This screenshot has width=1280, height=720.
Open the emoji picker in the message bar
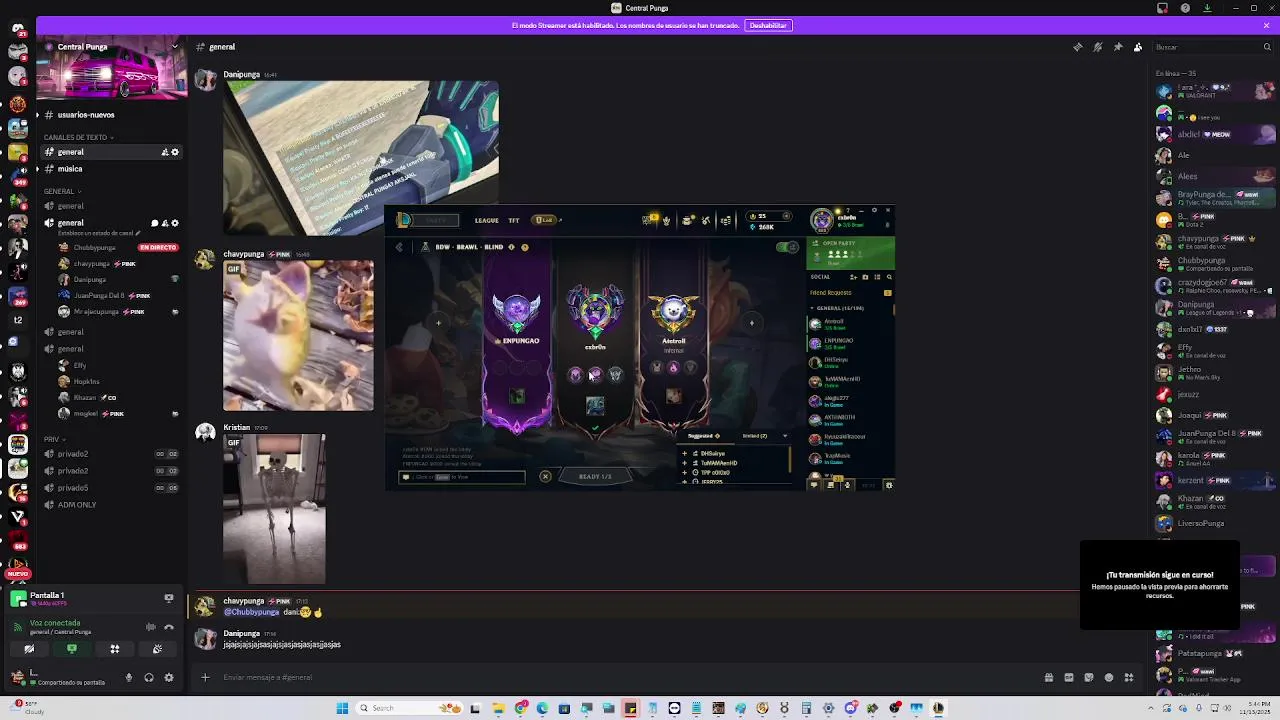click(1109, 677)
